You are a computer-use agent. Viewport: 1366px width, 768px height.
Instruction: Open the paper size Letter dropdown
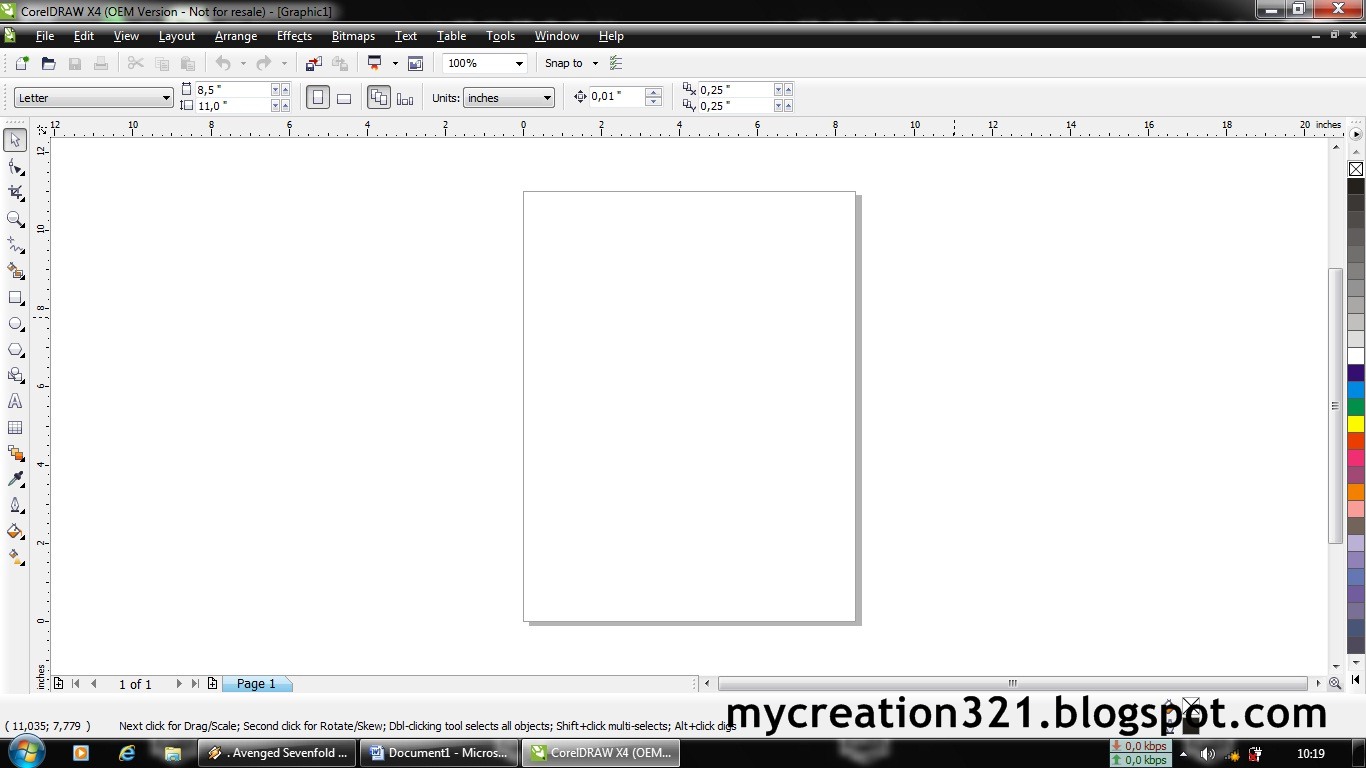click(166, 98)
